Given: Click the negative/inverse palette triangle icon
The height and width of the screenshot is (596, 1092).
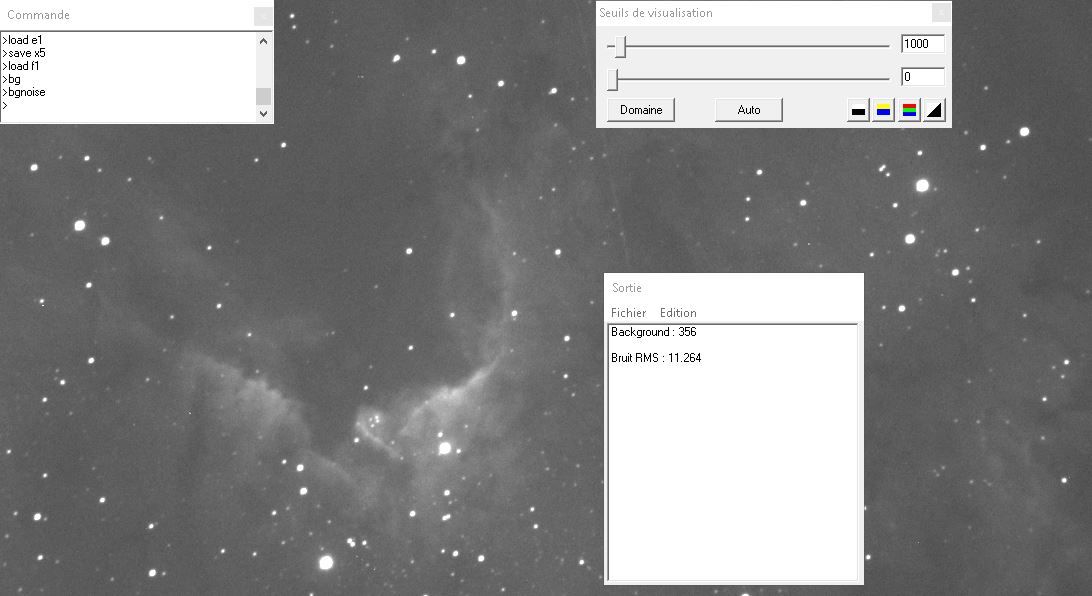Looking at the screenshot, I should [x=934, y=110].
